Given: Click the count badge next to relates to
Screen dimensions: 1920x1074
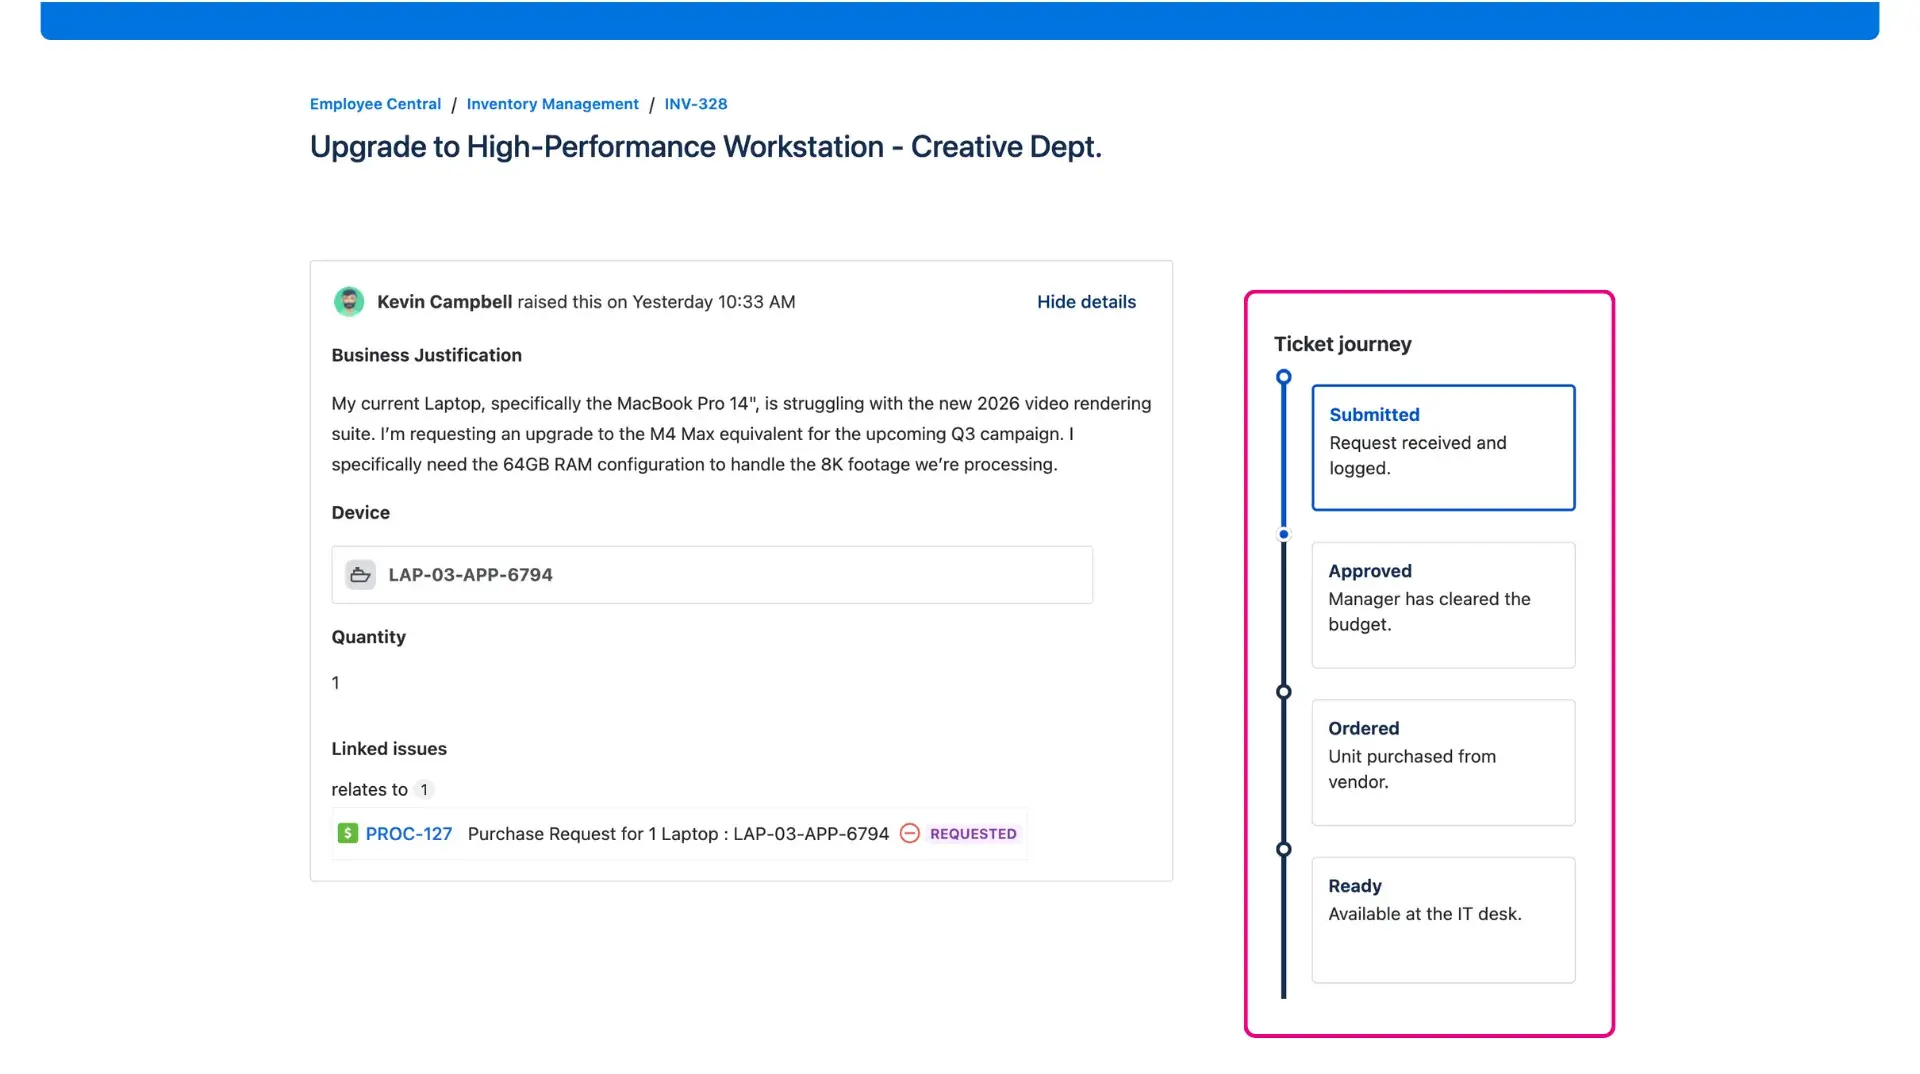Looking at the screenshot, I should tap(424, 789).
